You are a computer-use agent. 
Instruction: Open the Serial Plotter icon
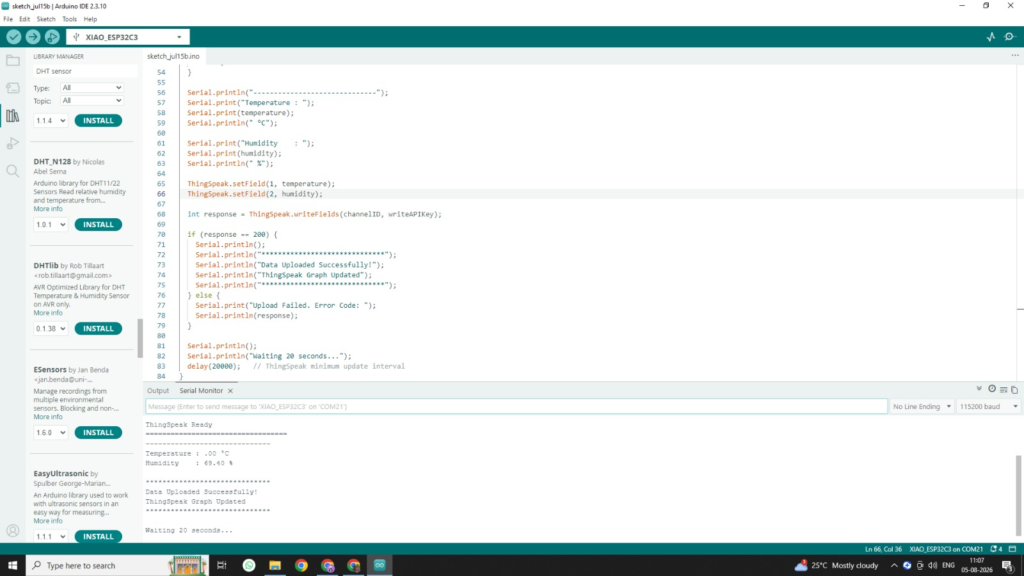click(x=991, y=37)
